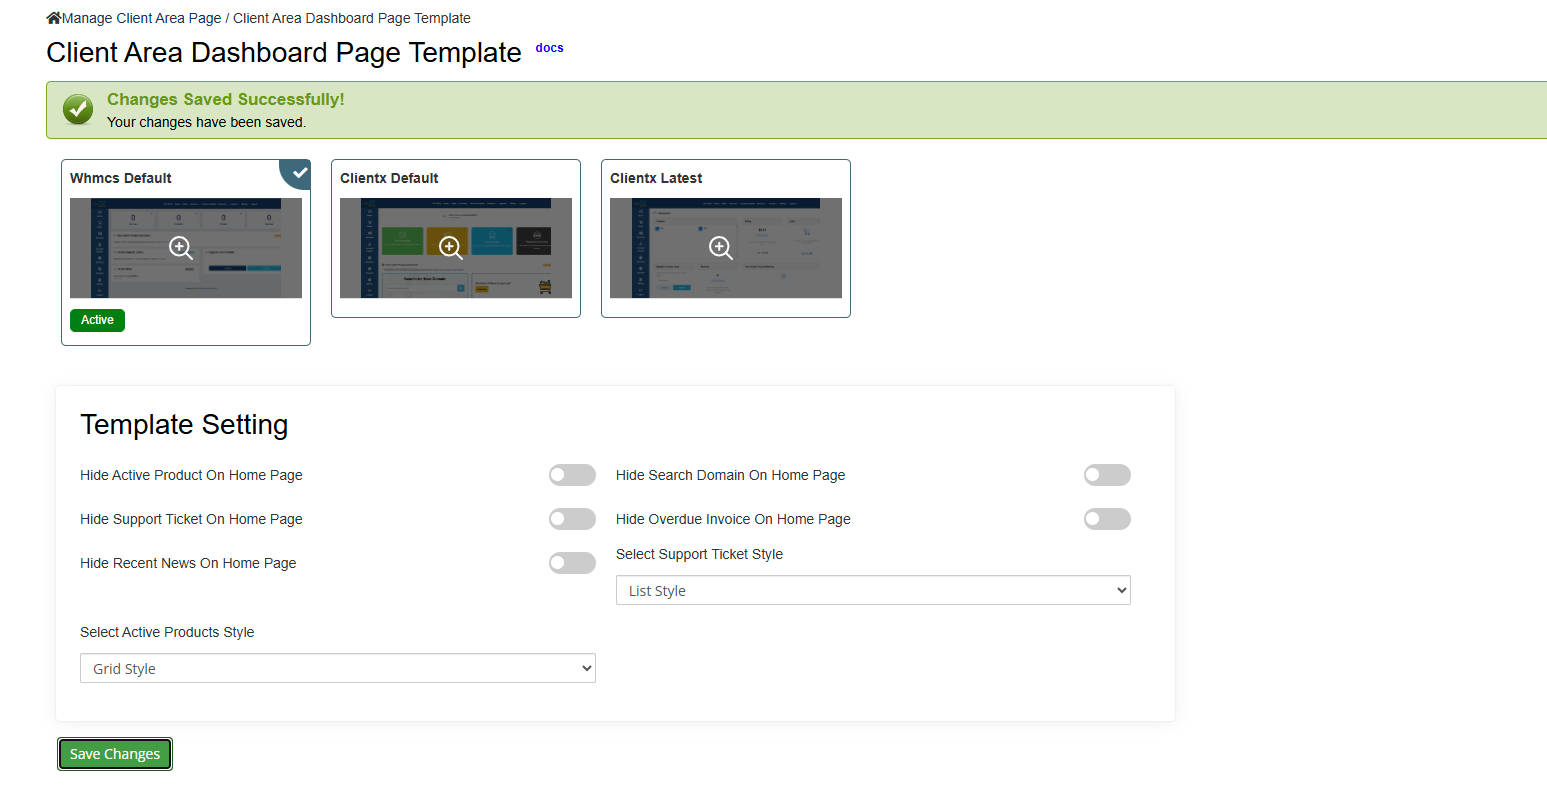This screenshot has width=1547, height=789.
Task: Zoom into the Clientx Default template preview
Action: pos(451,248)
